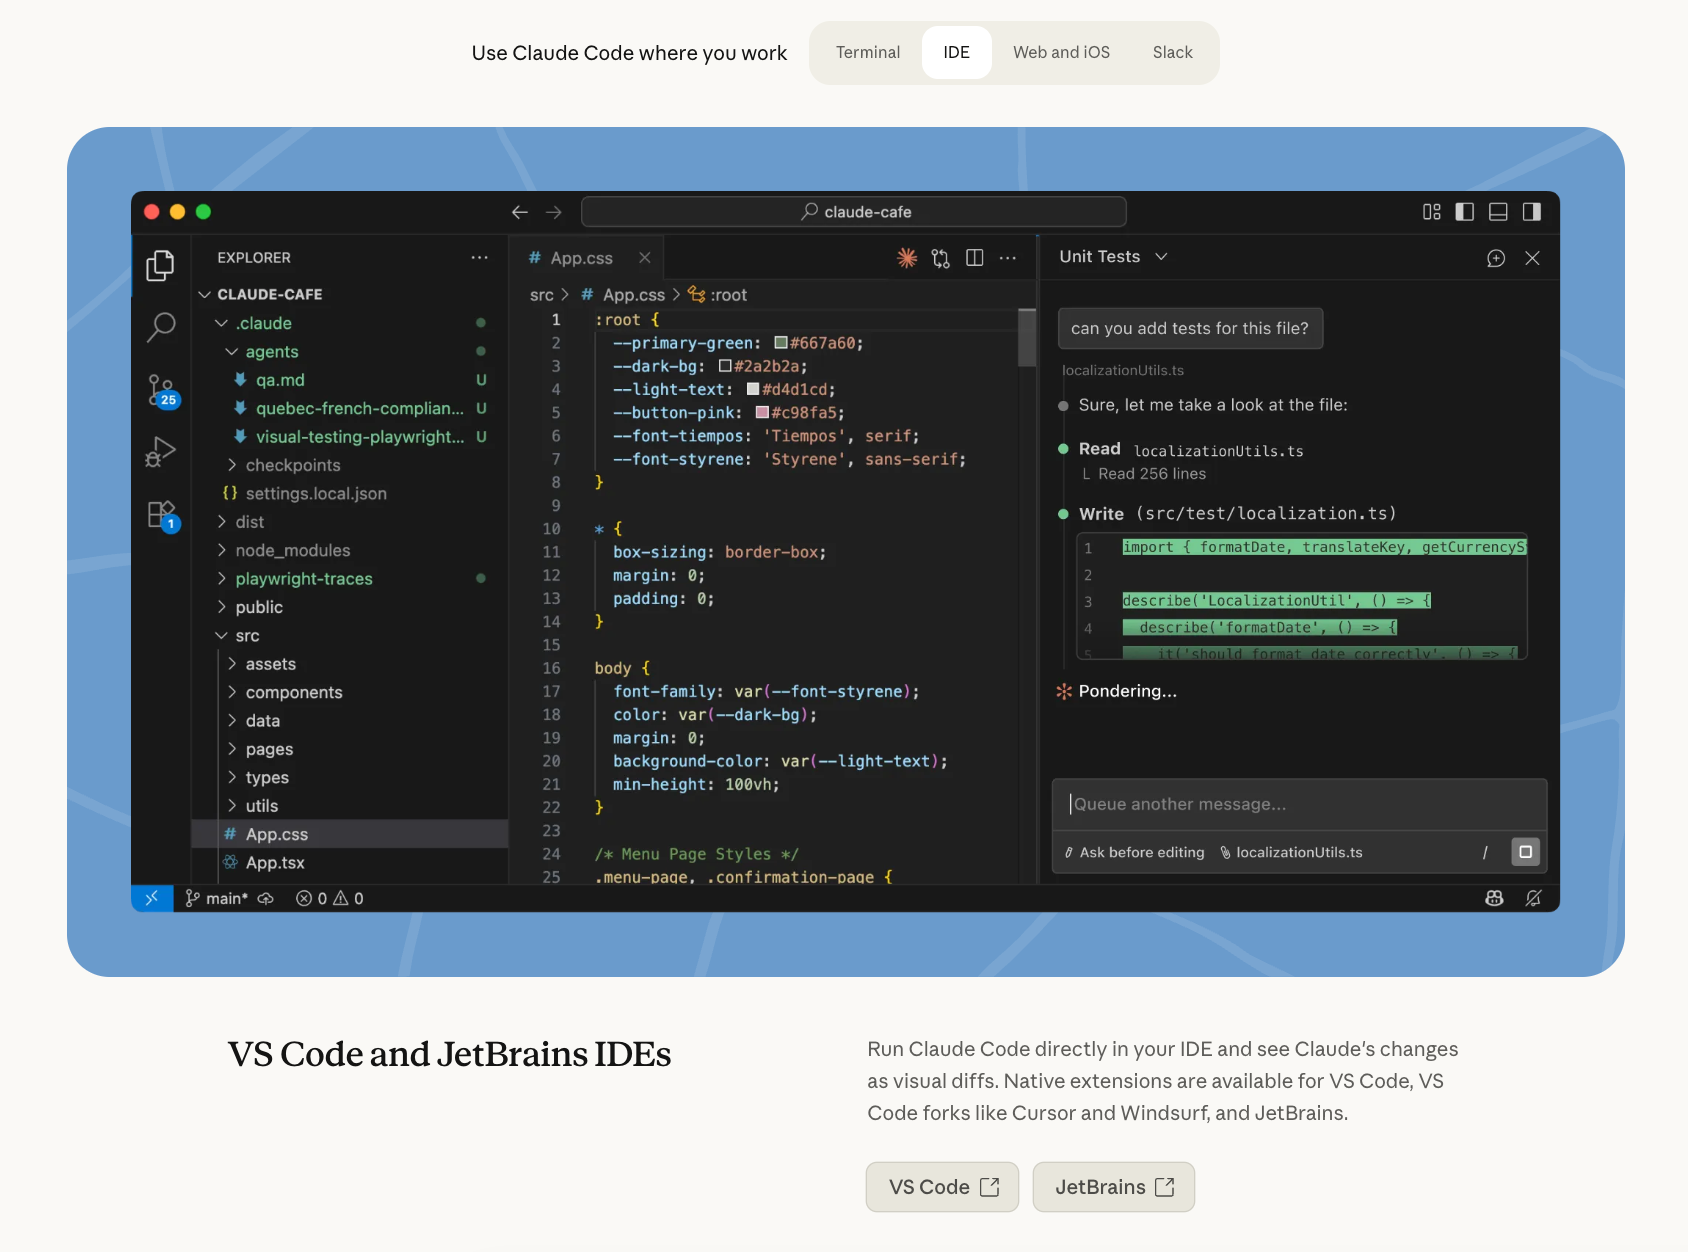1688x1252 pixels.
Task: Click the JetBrains link button
Action: (x=1114, y=1187)
